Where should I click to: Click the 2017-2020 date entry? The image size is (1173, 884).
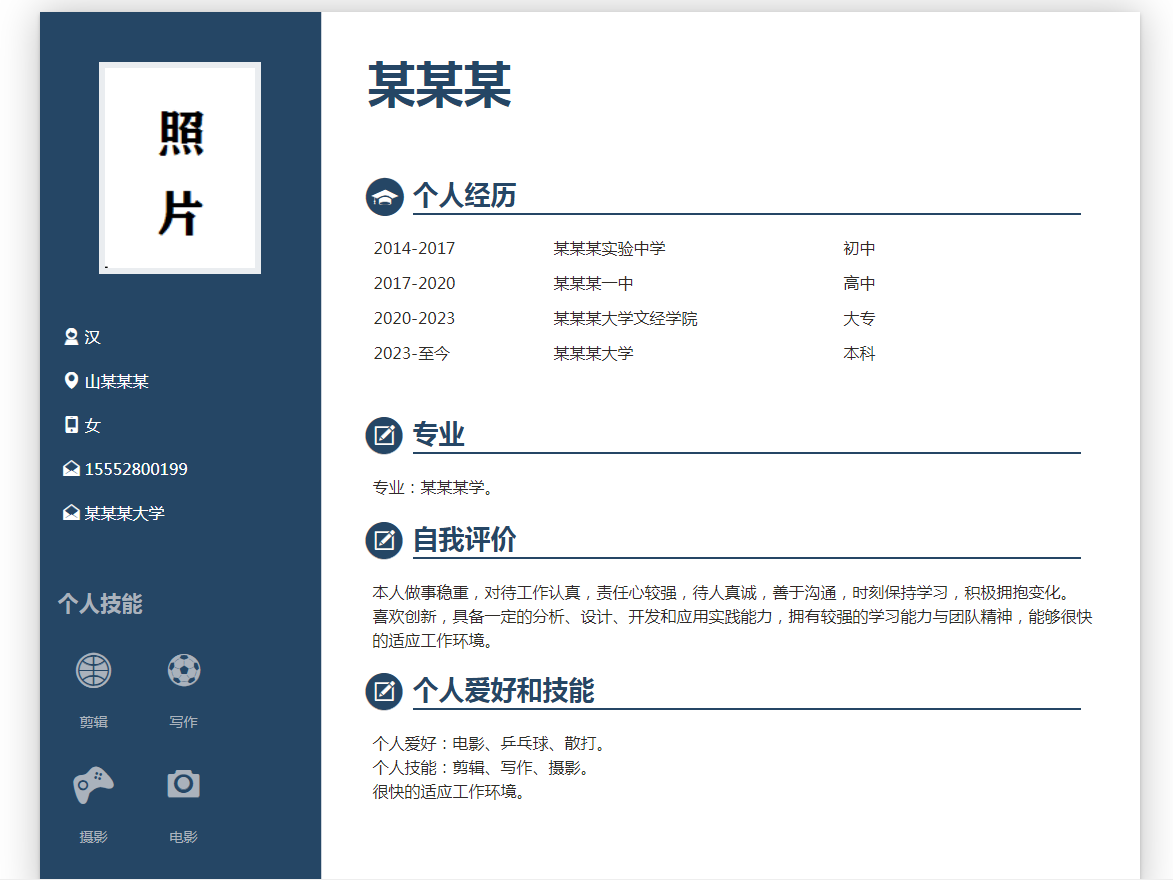click(x=414, y=284)
